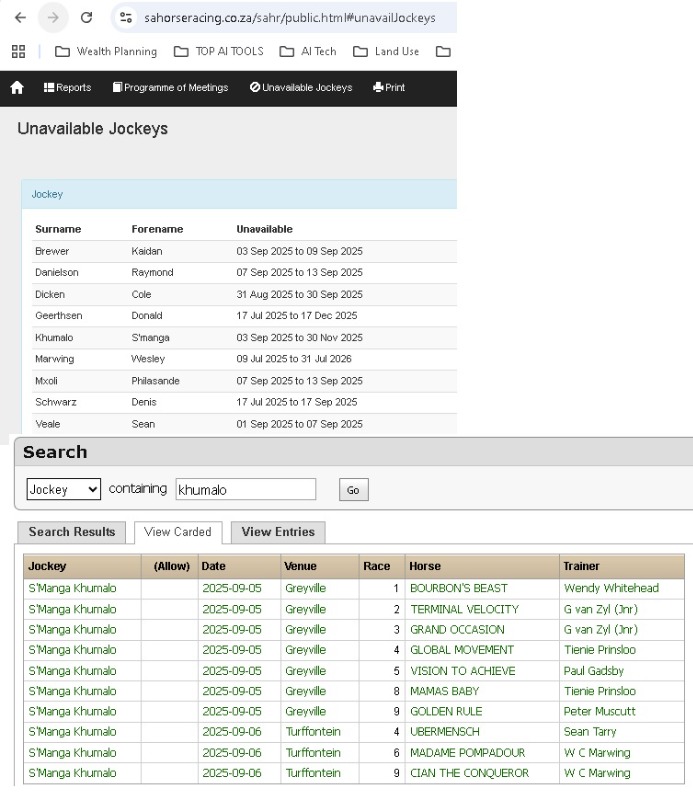Select Unavailable Jockeys in navigation bar
This screenshot has height=800, width=693.
coord(301,88)
